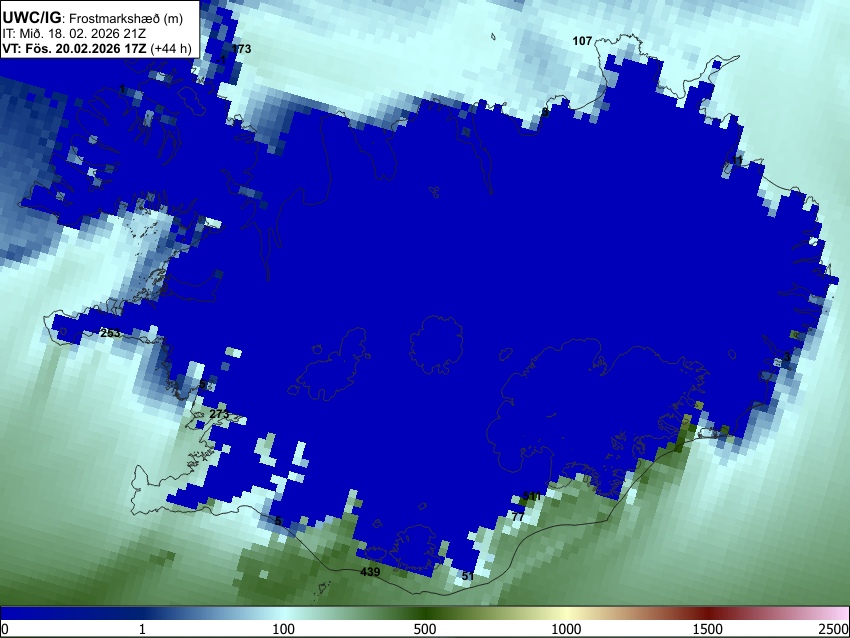
Task: Click the map value label 11
Action: [738, 160]
